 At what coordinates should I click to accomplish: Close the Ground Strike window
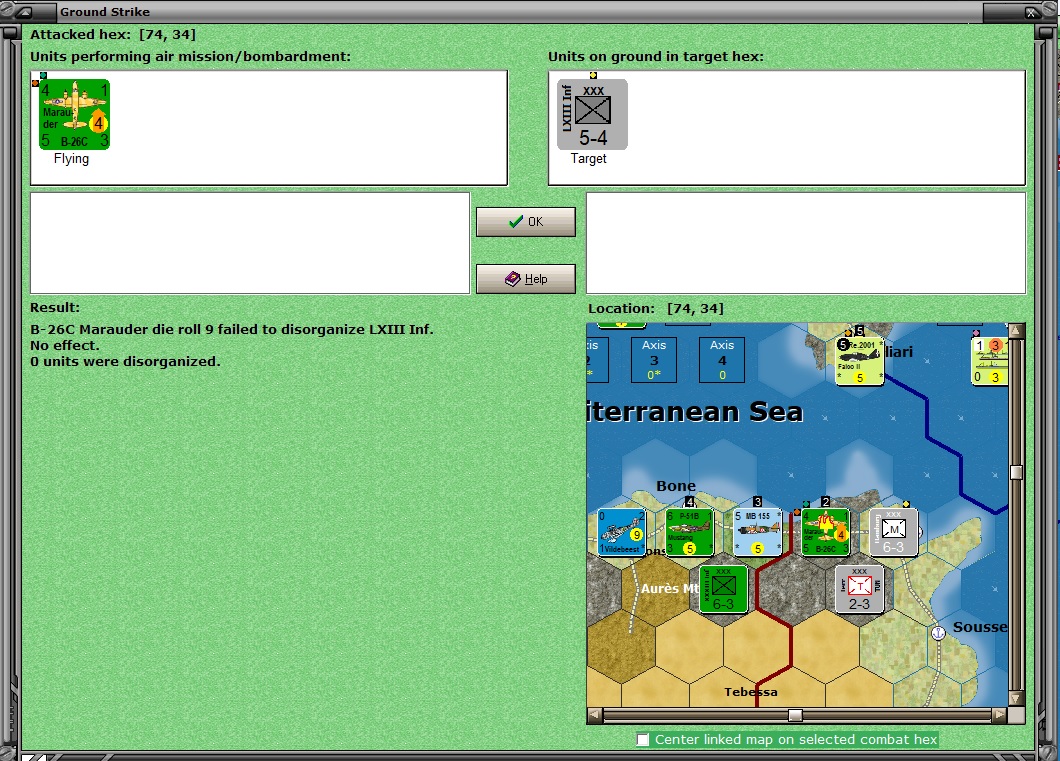coord(1031,12)
